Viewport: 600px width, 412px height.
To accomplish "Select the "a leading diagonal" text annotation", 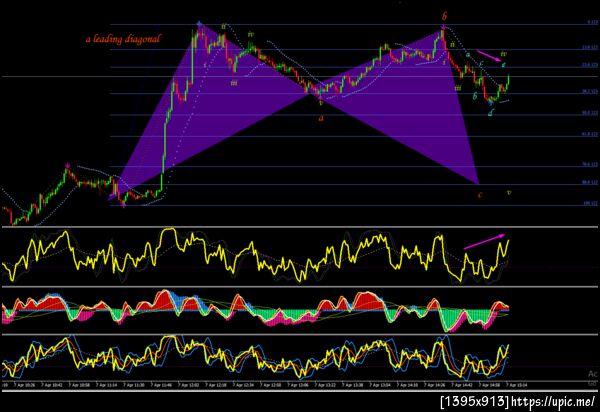I will (123, 39).
